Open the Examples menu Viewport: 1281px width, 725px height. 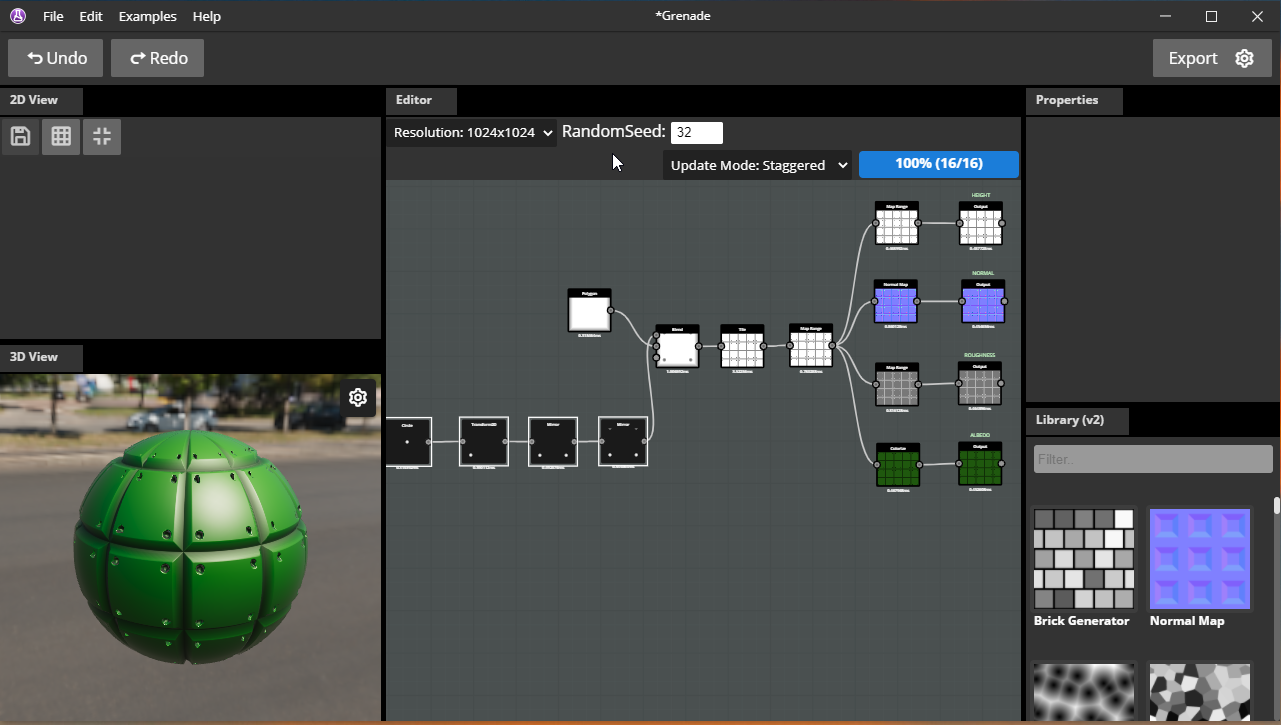(x=147, y=16)
